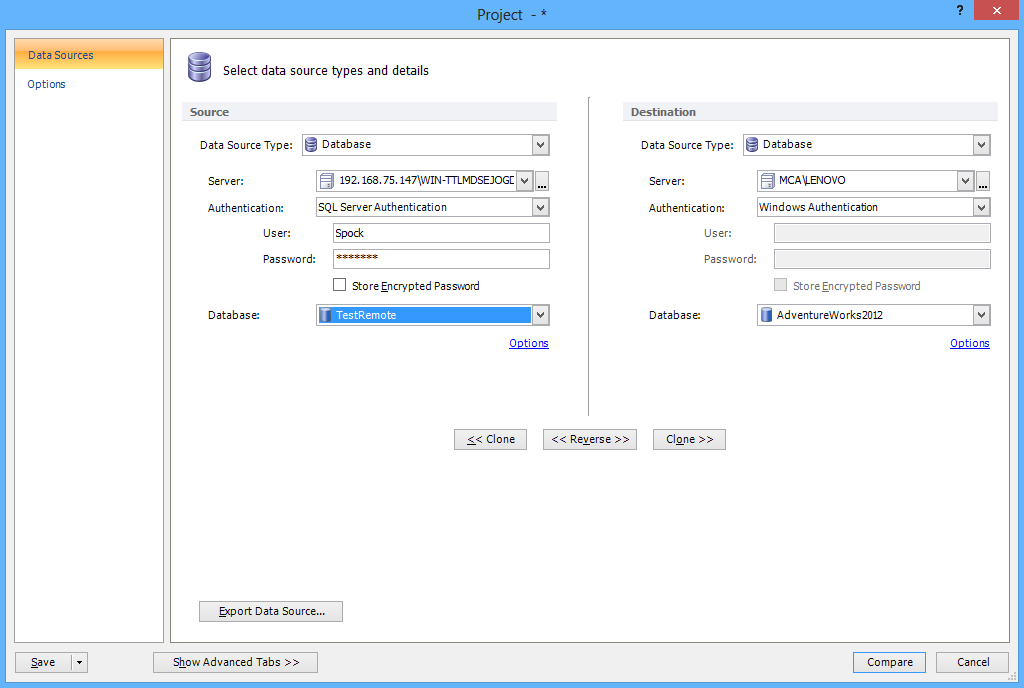Click disabled Destination Store Encrypted Password checkbox
Screen dimensions: 1024x688
(780, 285)
